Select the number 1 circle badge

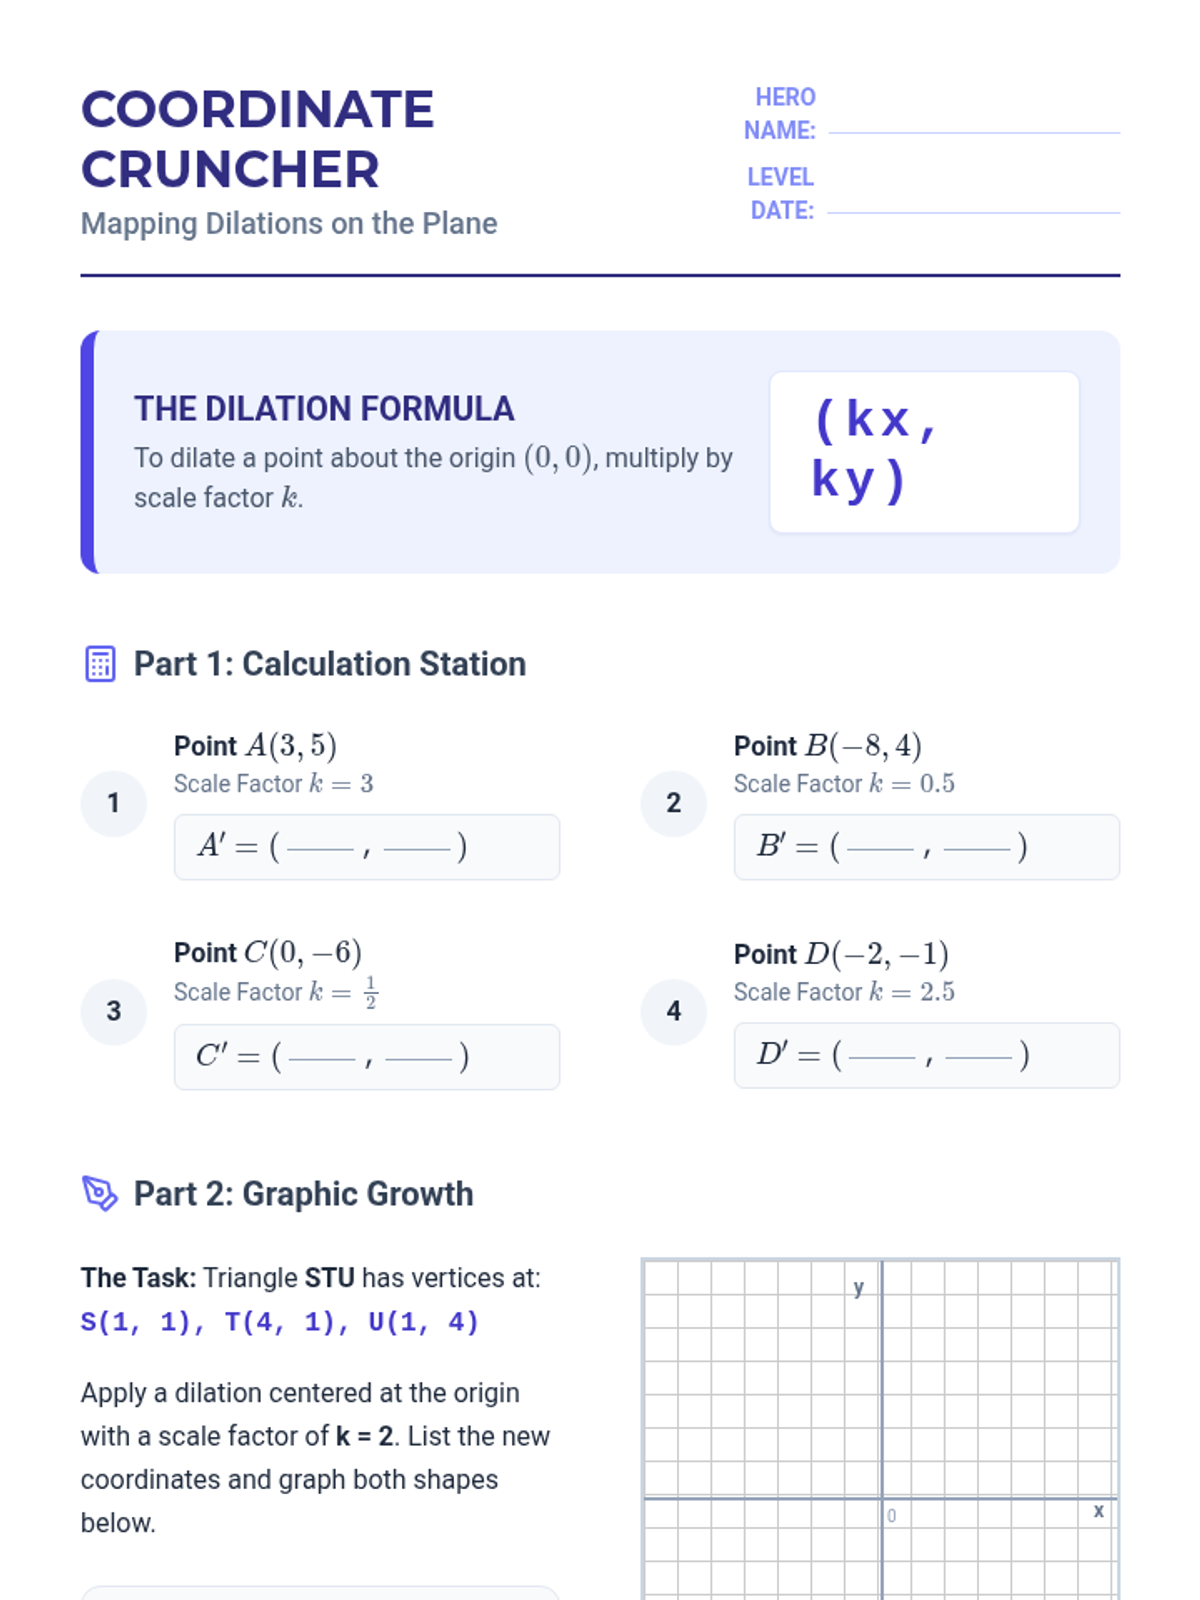114,803
